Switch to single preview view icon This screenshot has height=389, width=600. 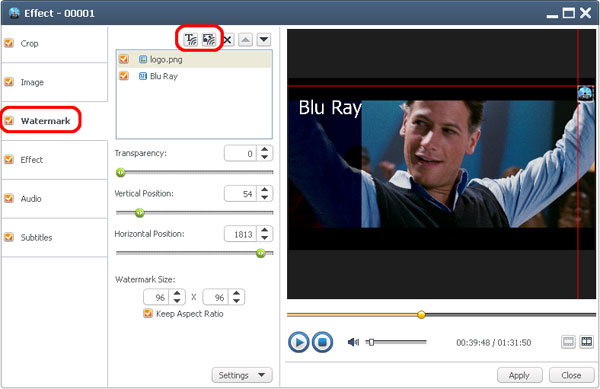568,342
